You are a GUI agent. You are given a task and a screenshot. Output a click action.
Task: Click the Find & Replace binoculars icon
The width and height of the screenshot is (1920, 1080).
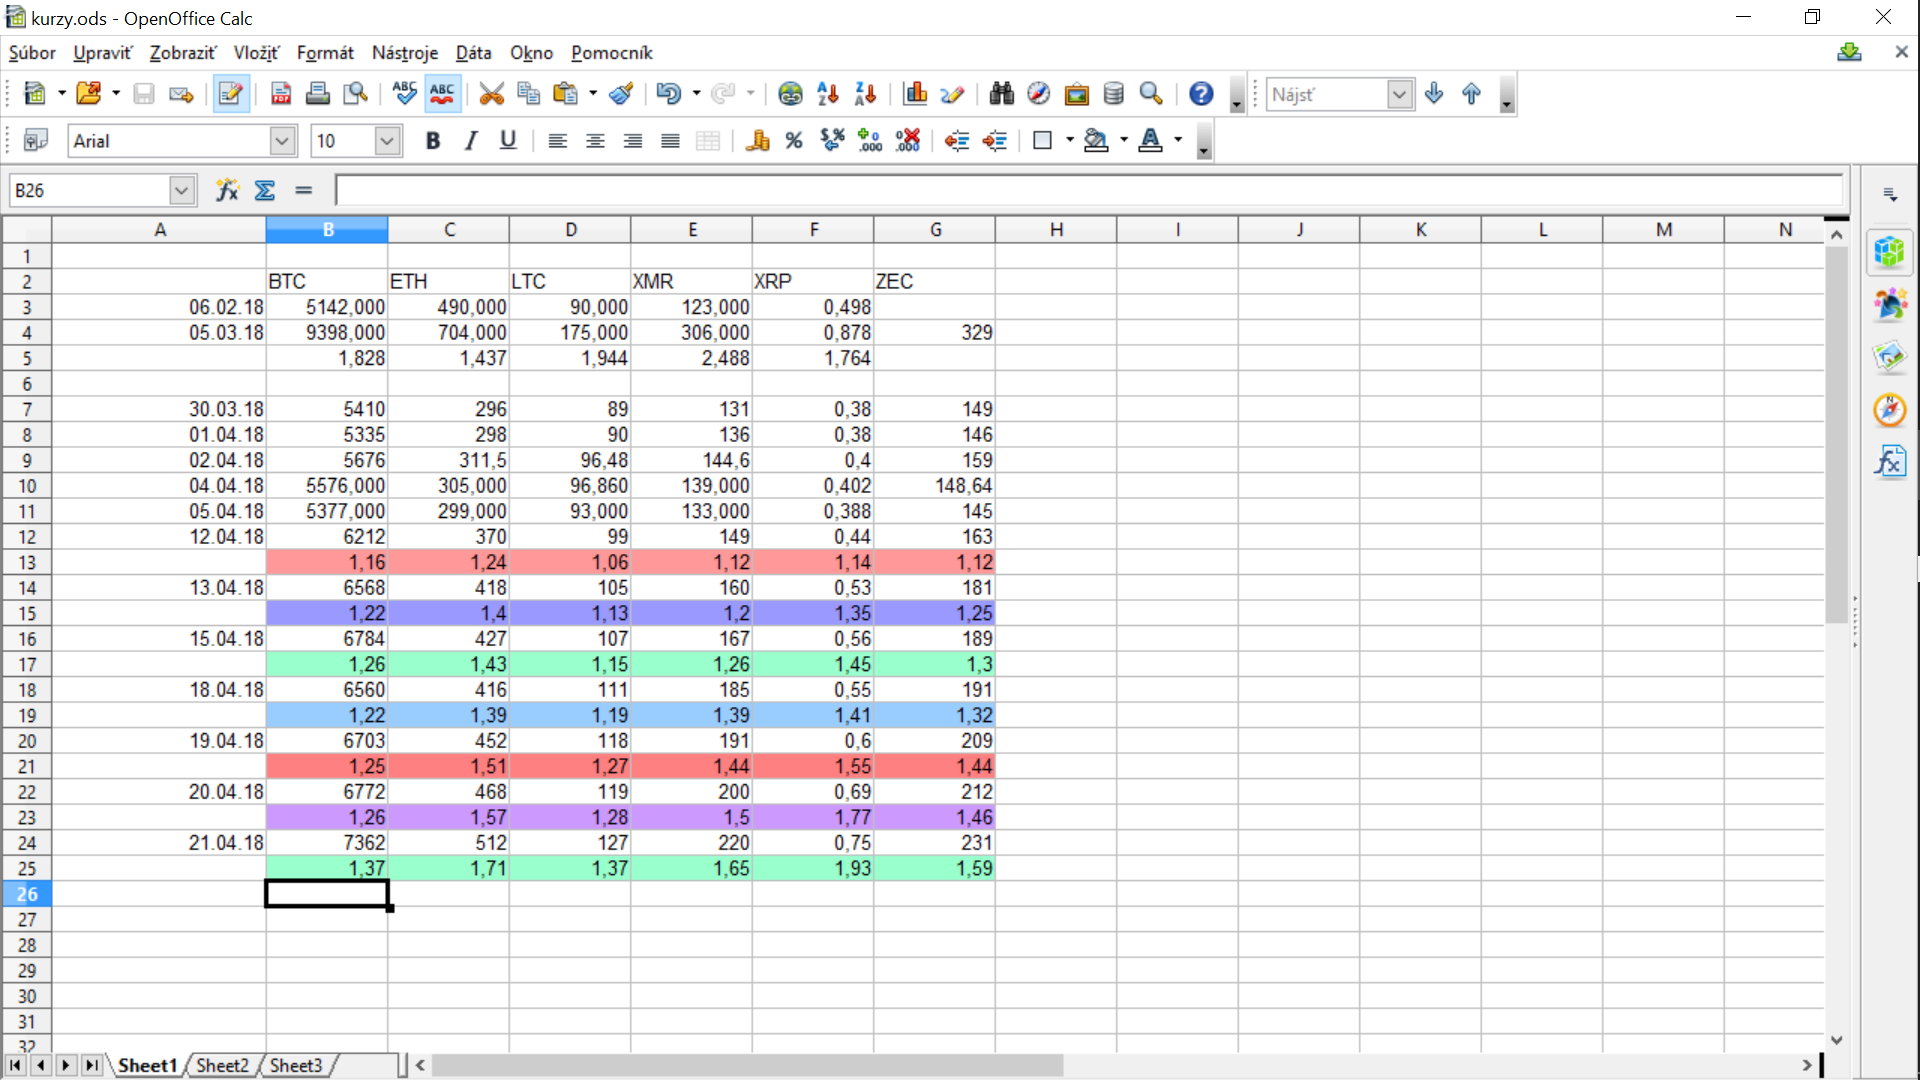[x=1001, y=94]
